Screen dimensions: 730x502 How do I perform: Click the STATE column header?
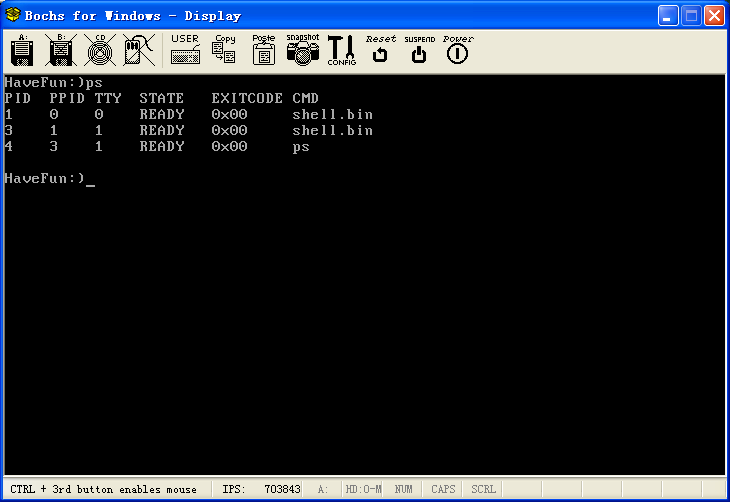coord(162,98)
